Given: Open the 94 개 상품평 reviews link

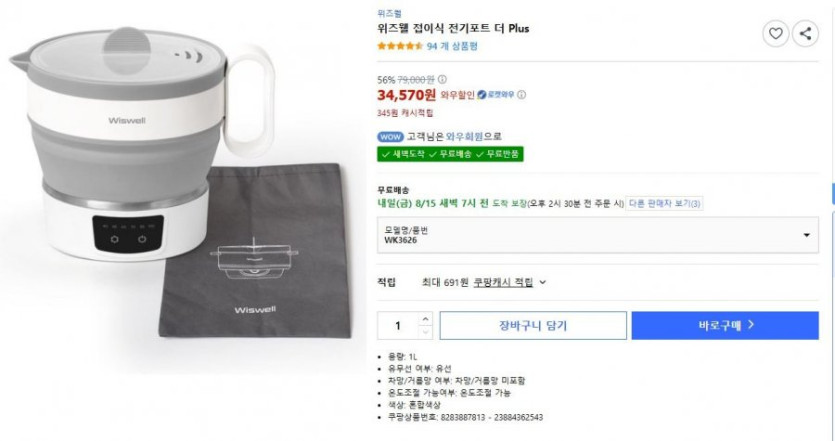Looking at the screenshot, I should [452, 46].
